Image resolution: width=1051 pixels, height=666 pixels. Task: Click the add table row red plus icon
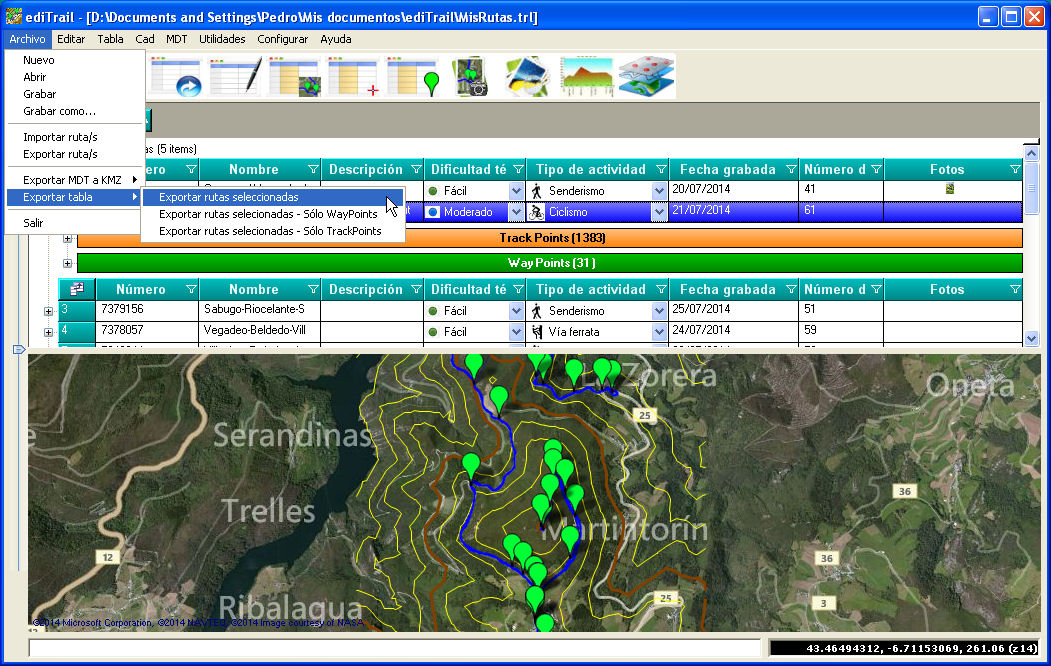point(353,76)
